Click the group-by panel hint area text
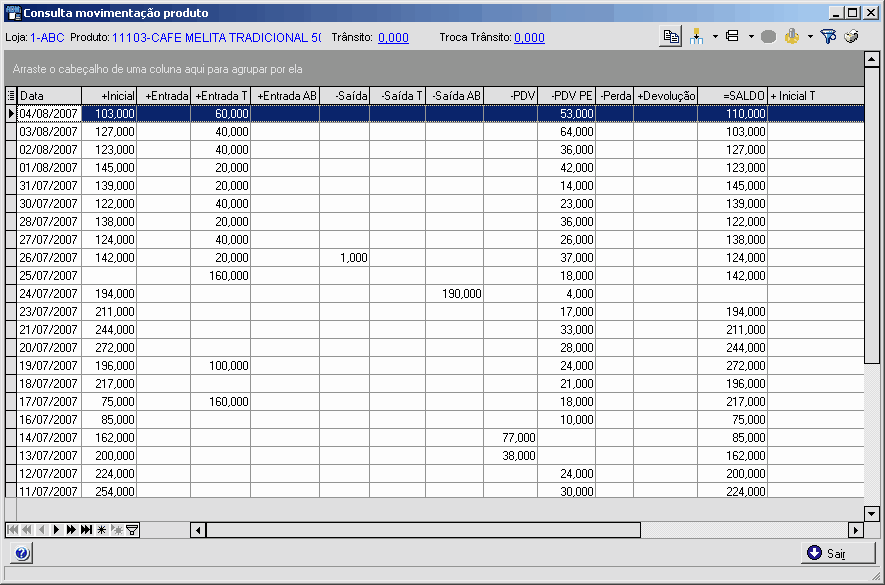 157,69
